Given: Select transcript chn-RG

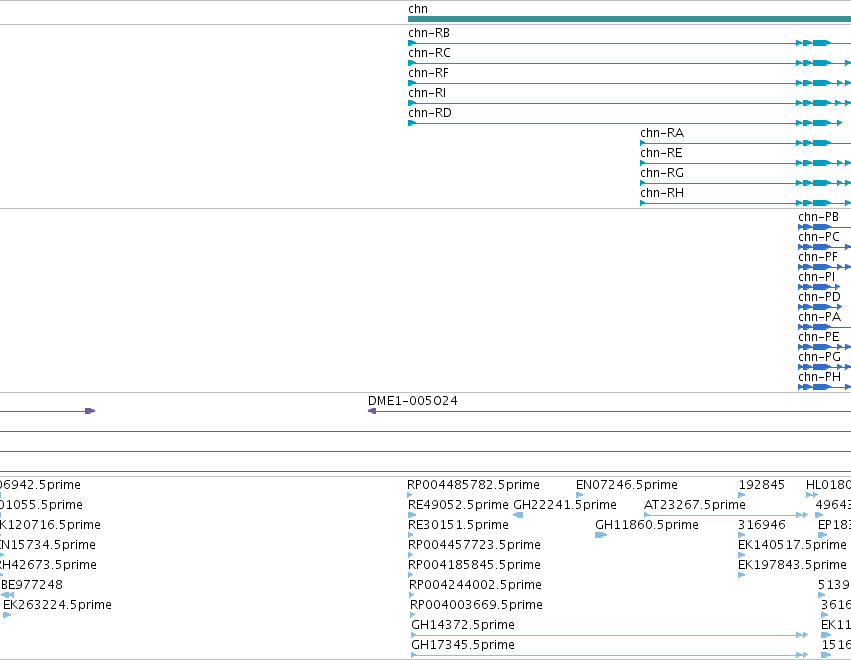Looking at the screenshot, I should click(662, 173).
